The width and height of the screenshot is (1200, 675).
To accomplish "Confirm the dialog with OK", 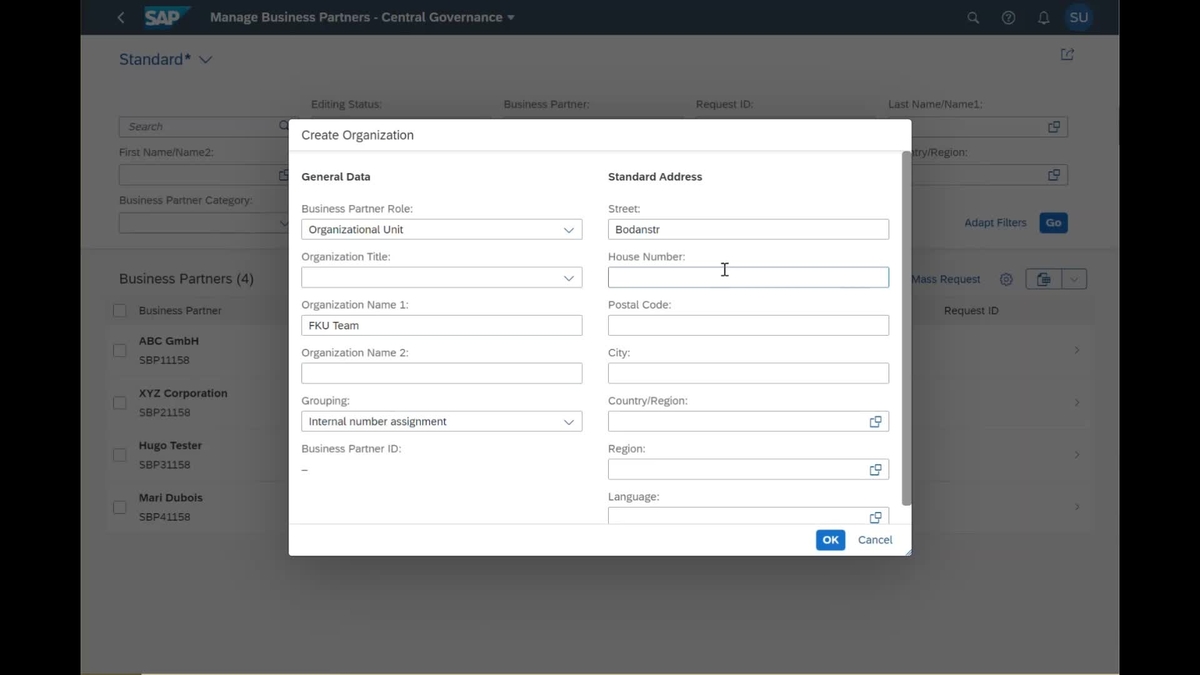I will coord(829,539).
